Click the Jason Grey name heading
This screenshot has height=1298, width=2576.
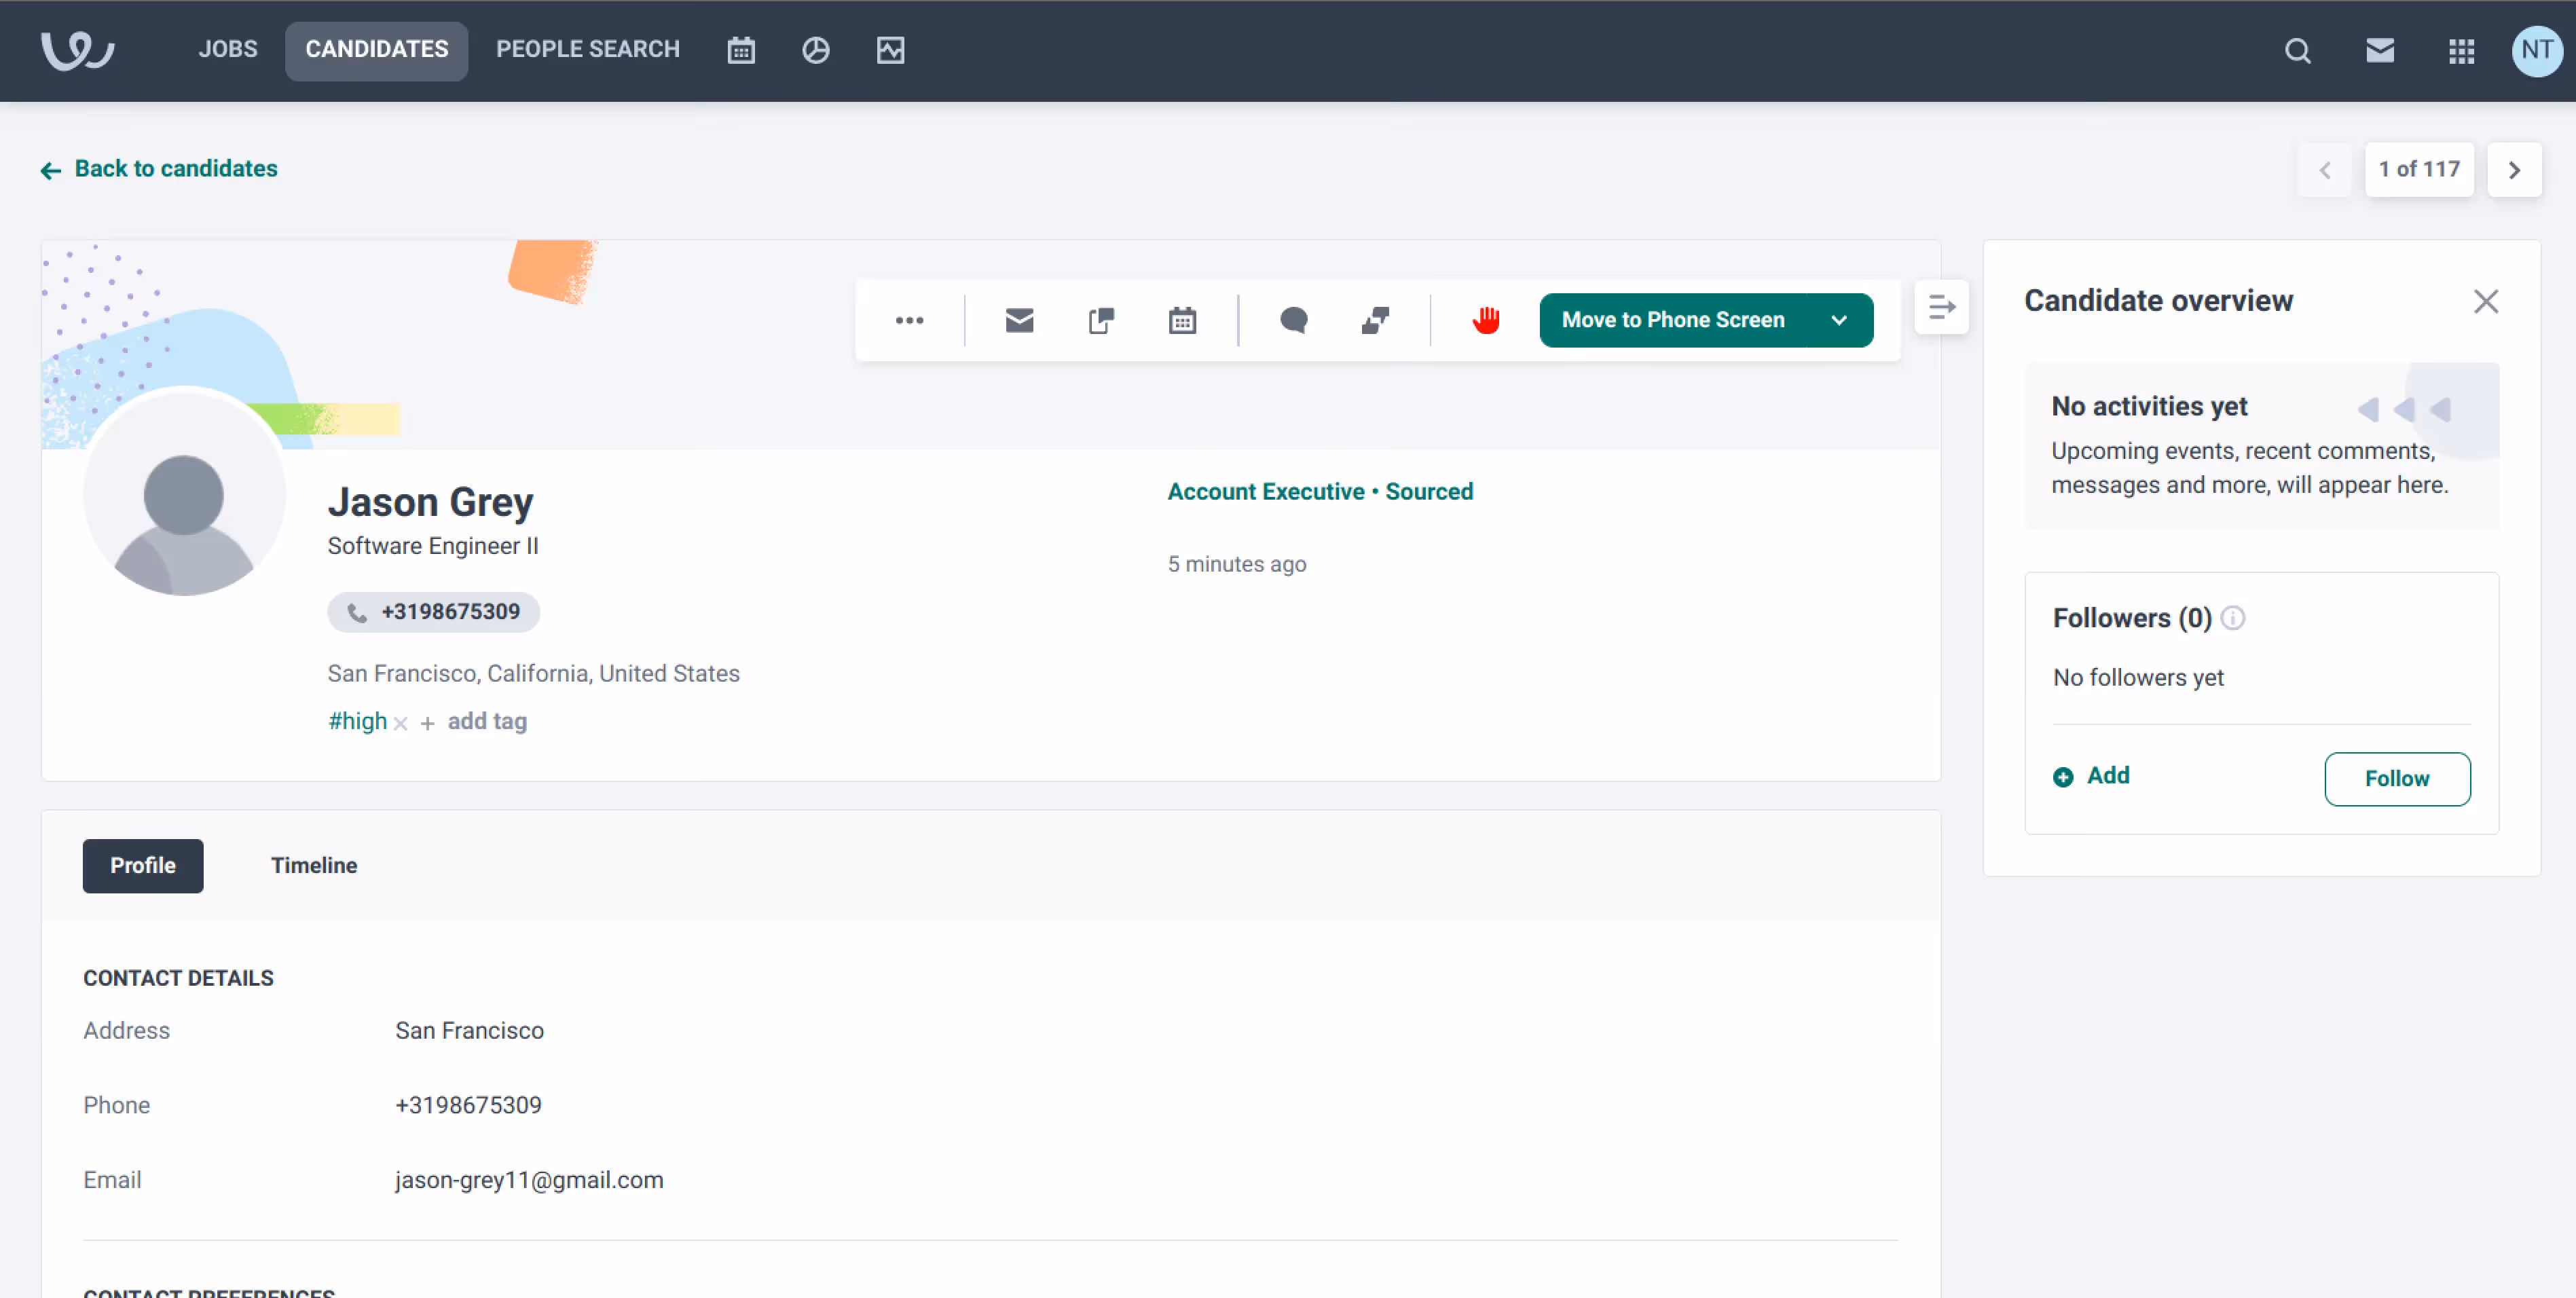coord(431,502)
